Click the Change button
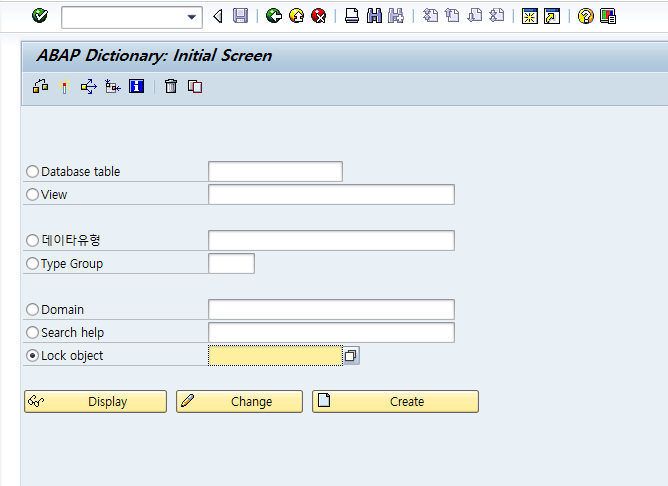668x486 pixels. click(x=239, y=402)
